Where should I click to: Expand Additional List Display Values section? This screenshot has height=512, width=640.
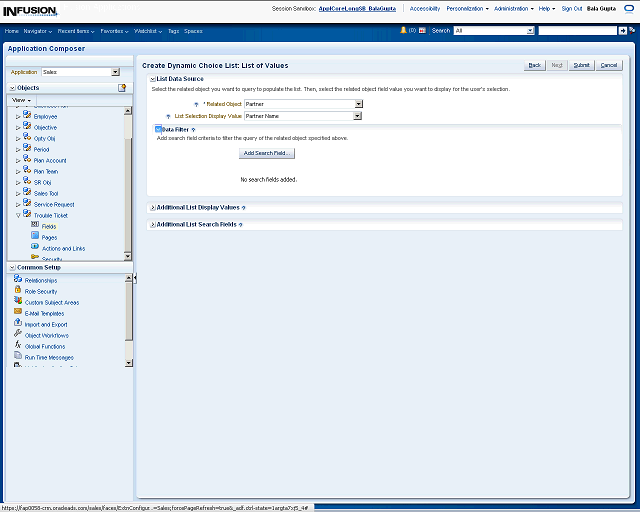tap(152, 208)
